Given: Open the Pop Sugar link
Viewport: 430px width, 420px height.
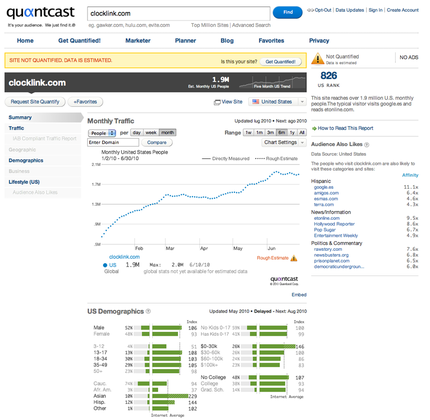Looking at the screenshot, I should coord(324,230).
